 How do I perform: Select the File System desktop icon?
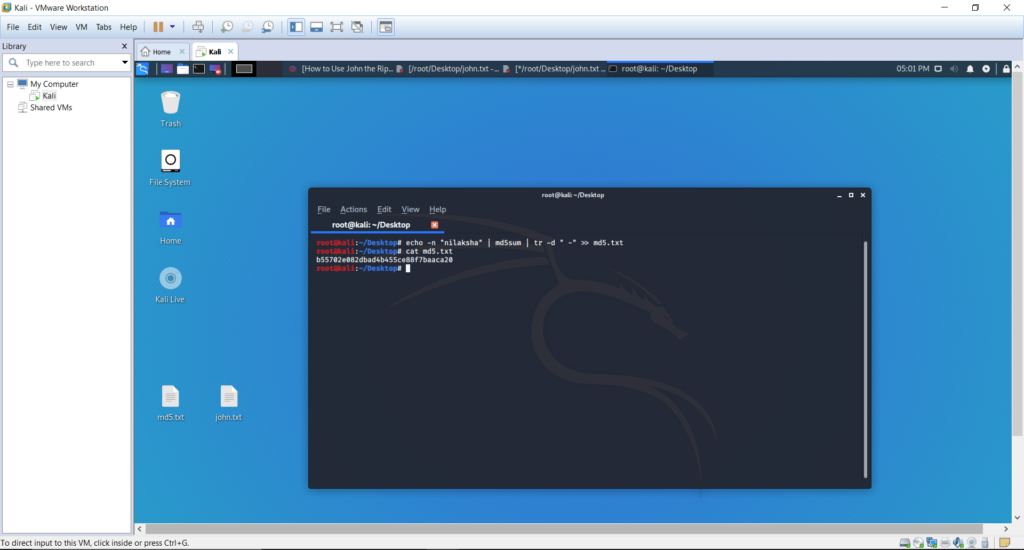click(170, 167)
